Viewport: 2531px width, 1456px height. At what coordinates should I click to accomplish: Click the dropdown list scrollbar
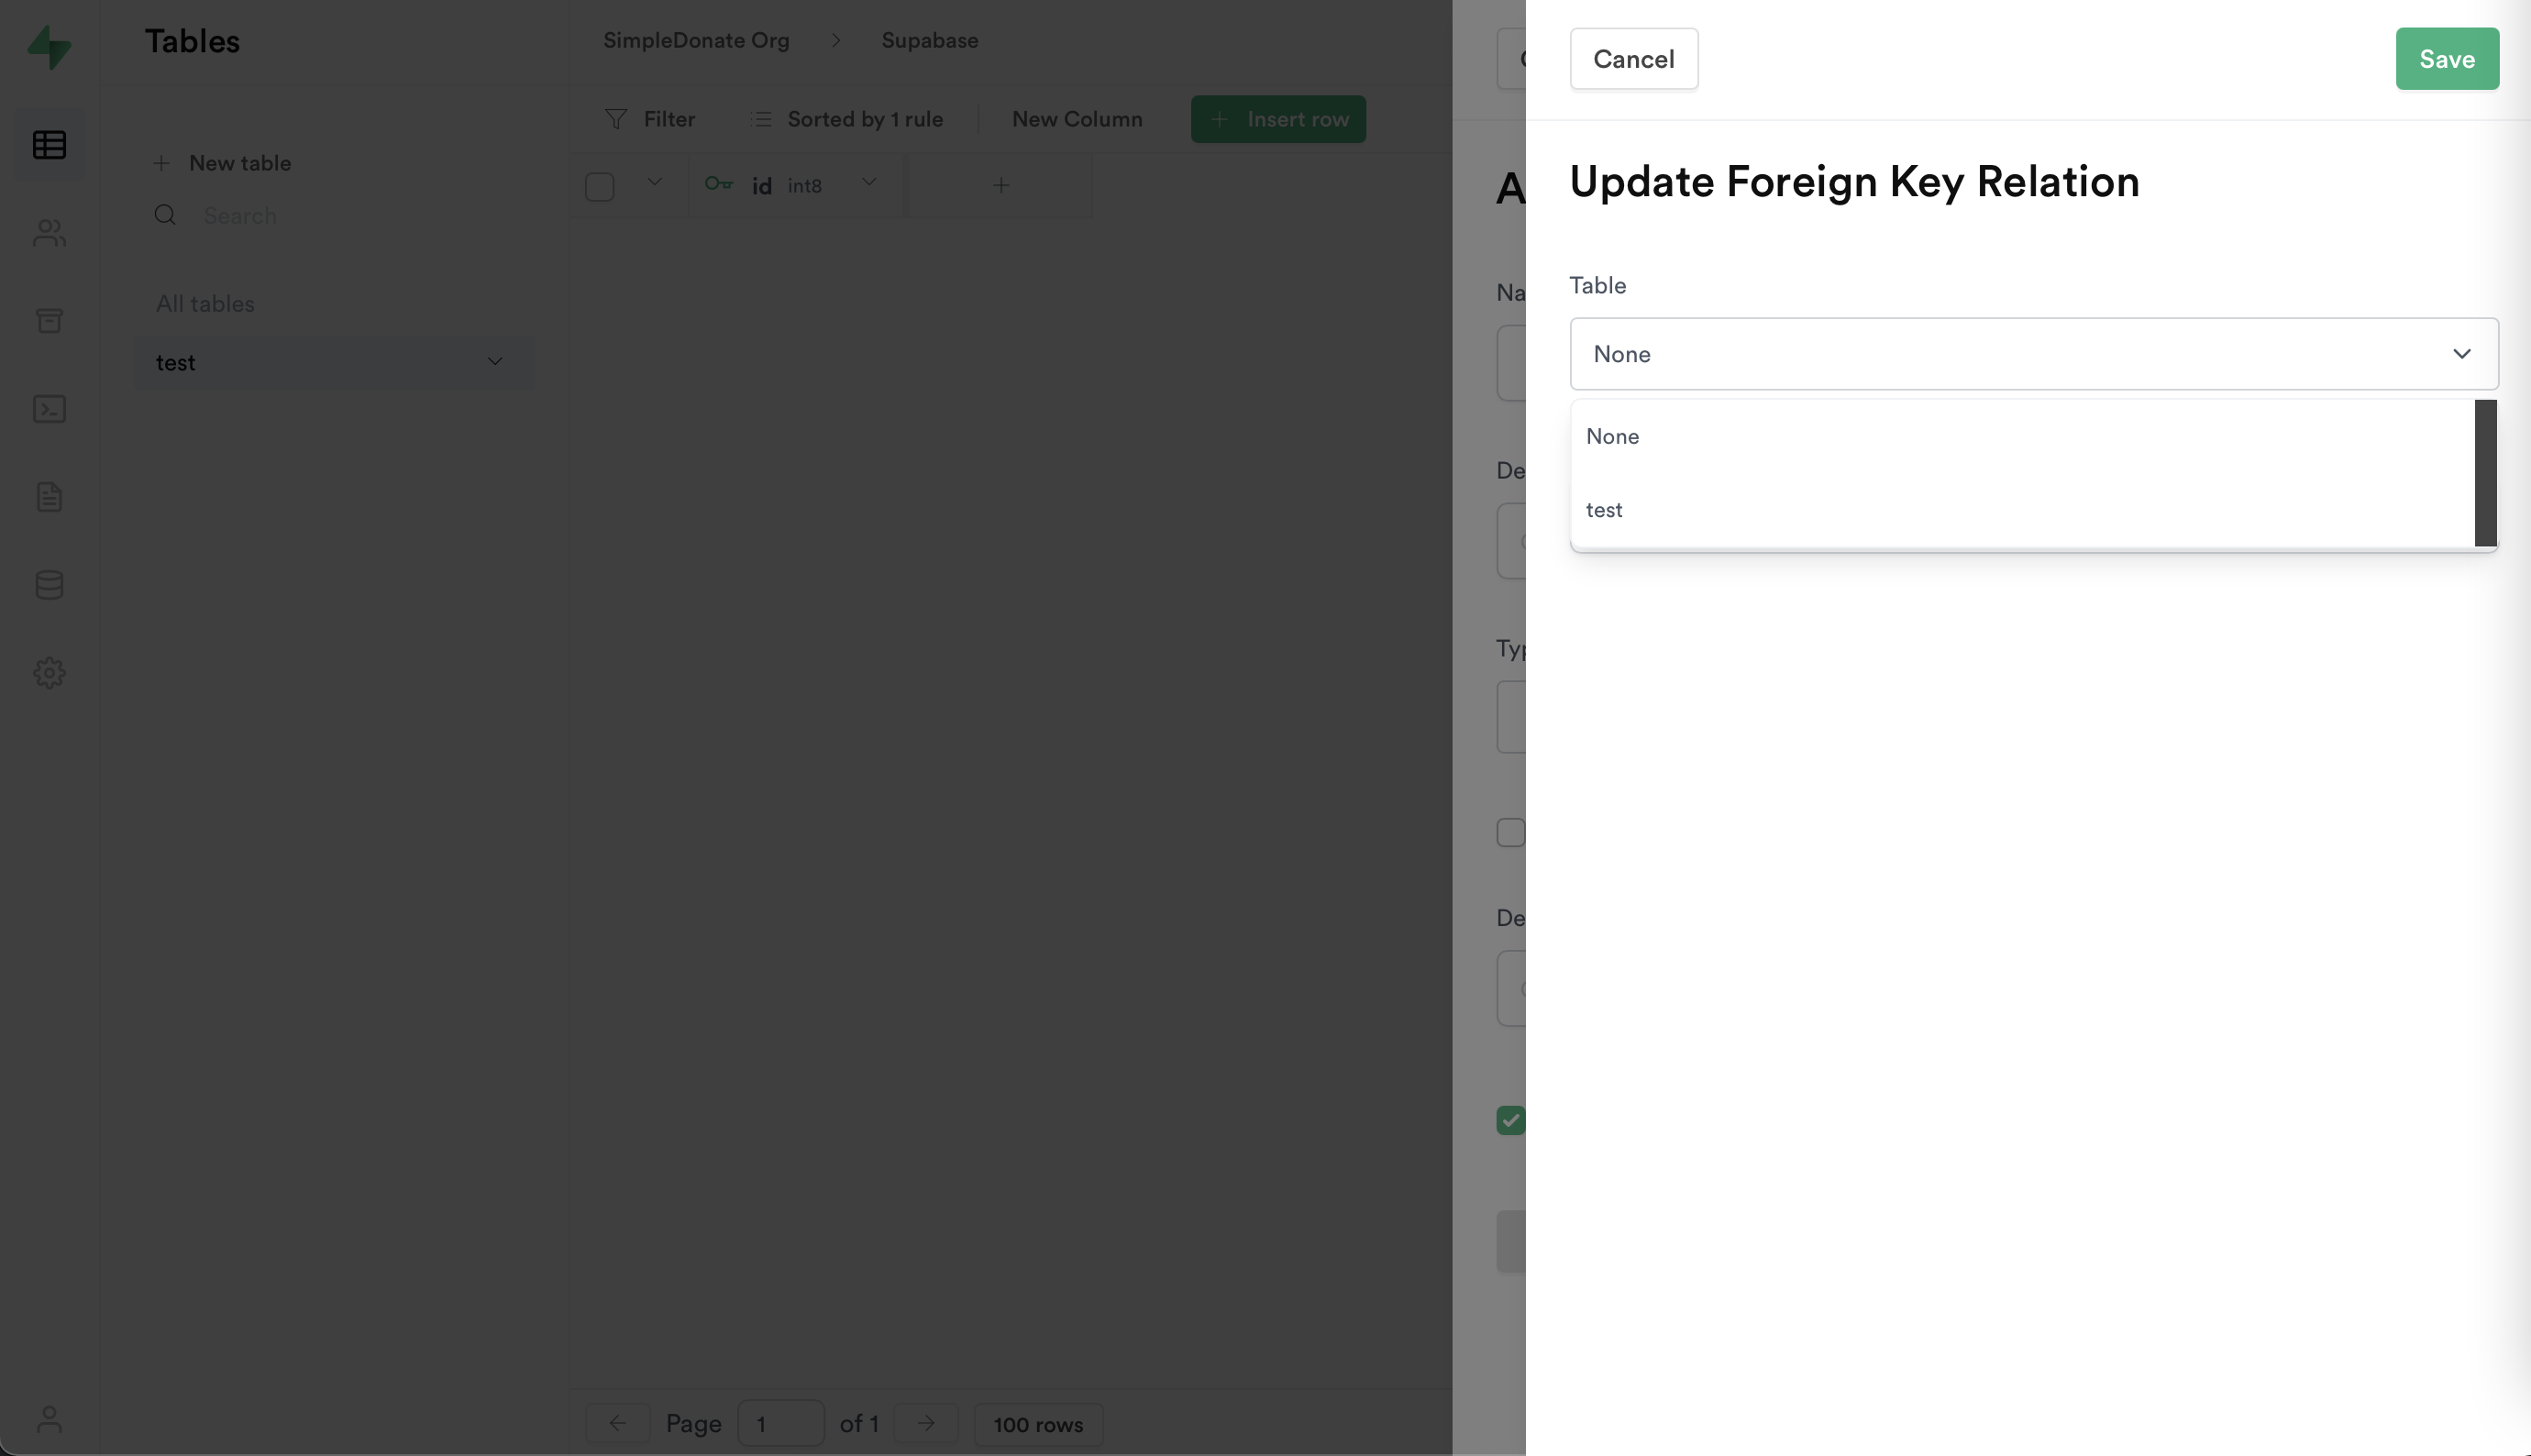click(2485, 473)
